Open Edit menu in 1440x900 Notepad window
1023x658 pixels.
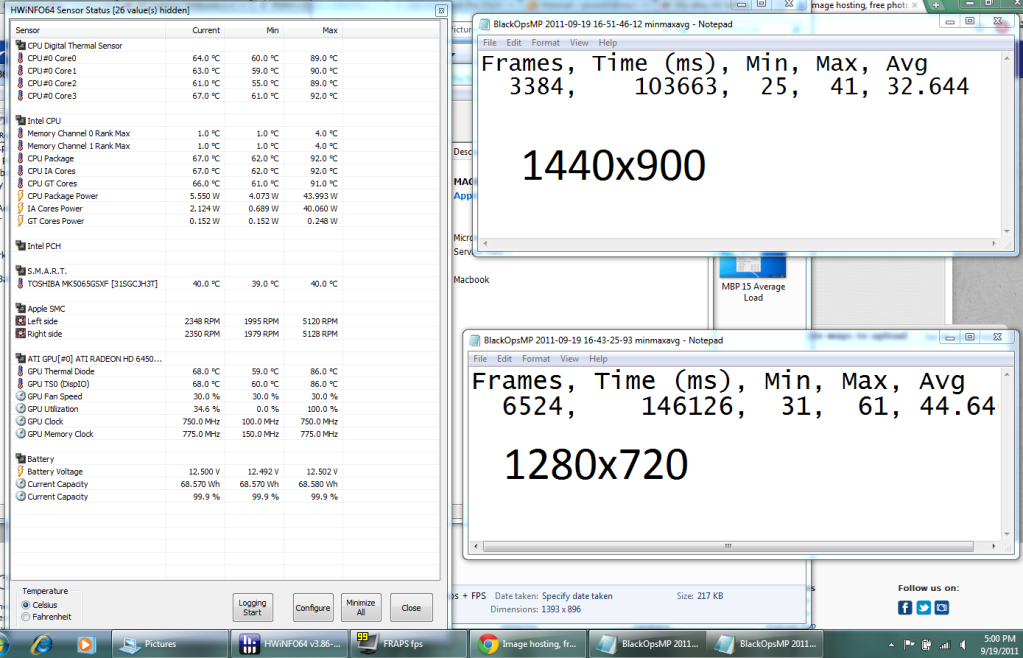(514, 42)
